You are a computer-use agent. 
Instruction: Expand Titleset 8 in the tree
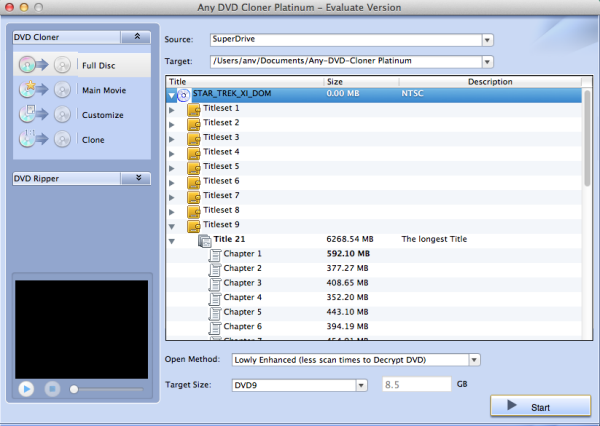(x=172, y=212)
